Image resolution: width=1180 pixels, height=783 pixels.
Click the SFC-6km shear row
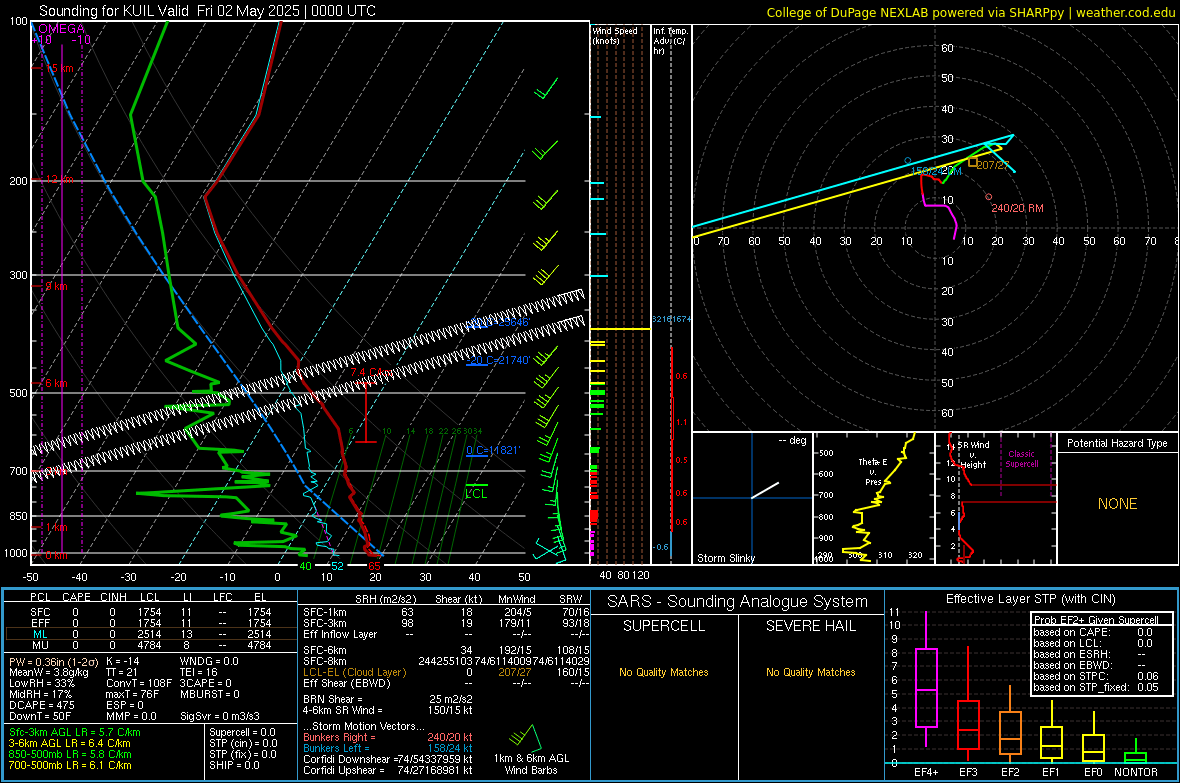[446, 650]
